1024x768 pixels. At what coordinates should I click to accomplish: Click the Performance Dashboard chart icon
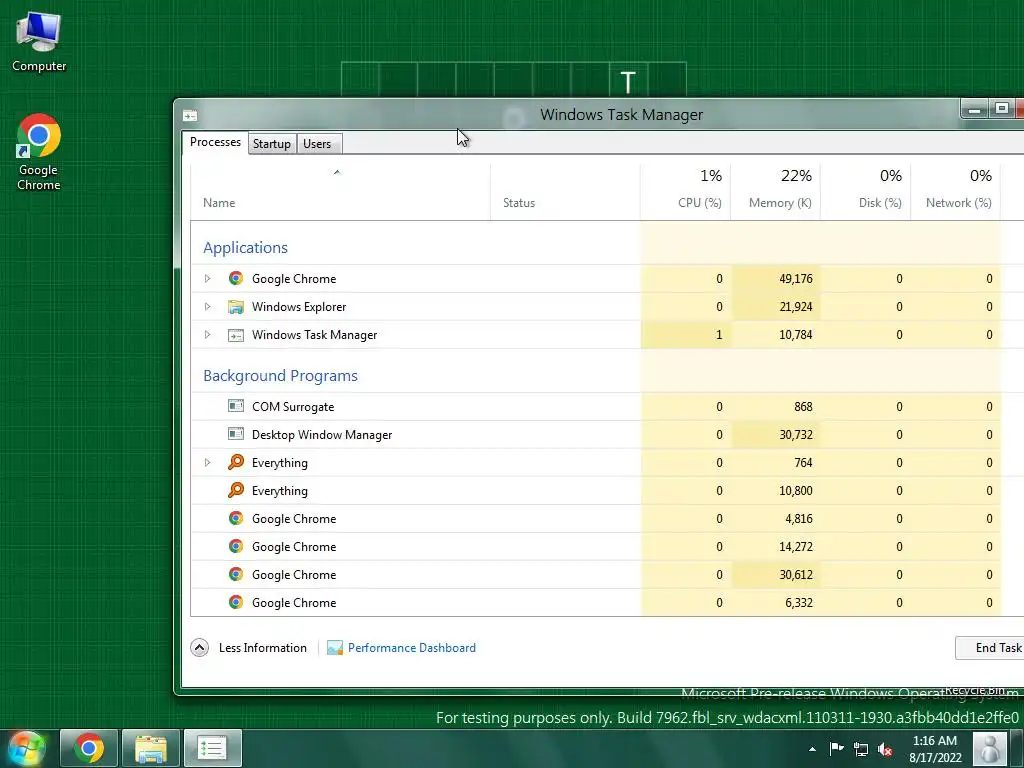coord(335,648)
